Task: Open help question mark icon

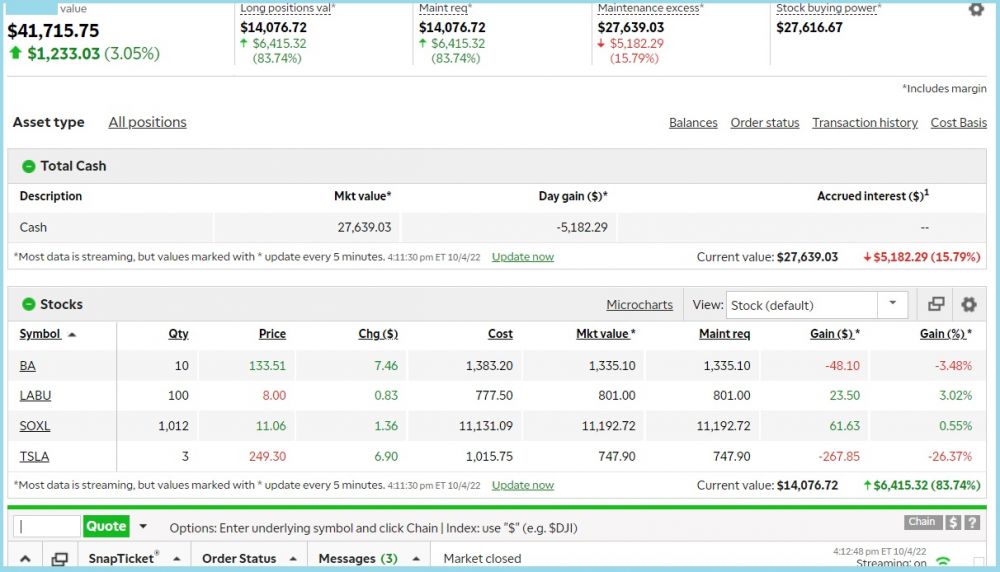Action: coord(971,522)
